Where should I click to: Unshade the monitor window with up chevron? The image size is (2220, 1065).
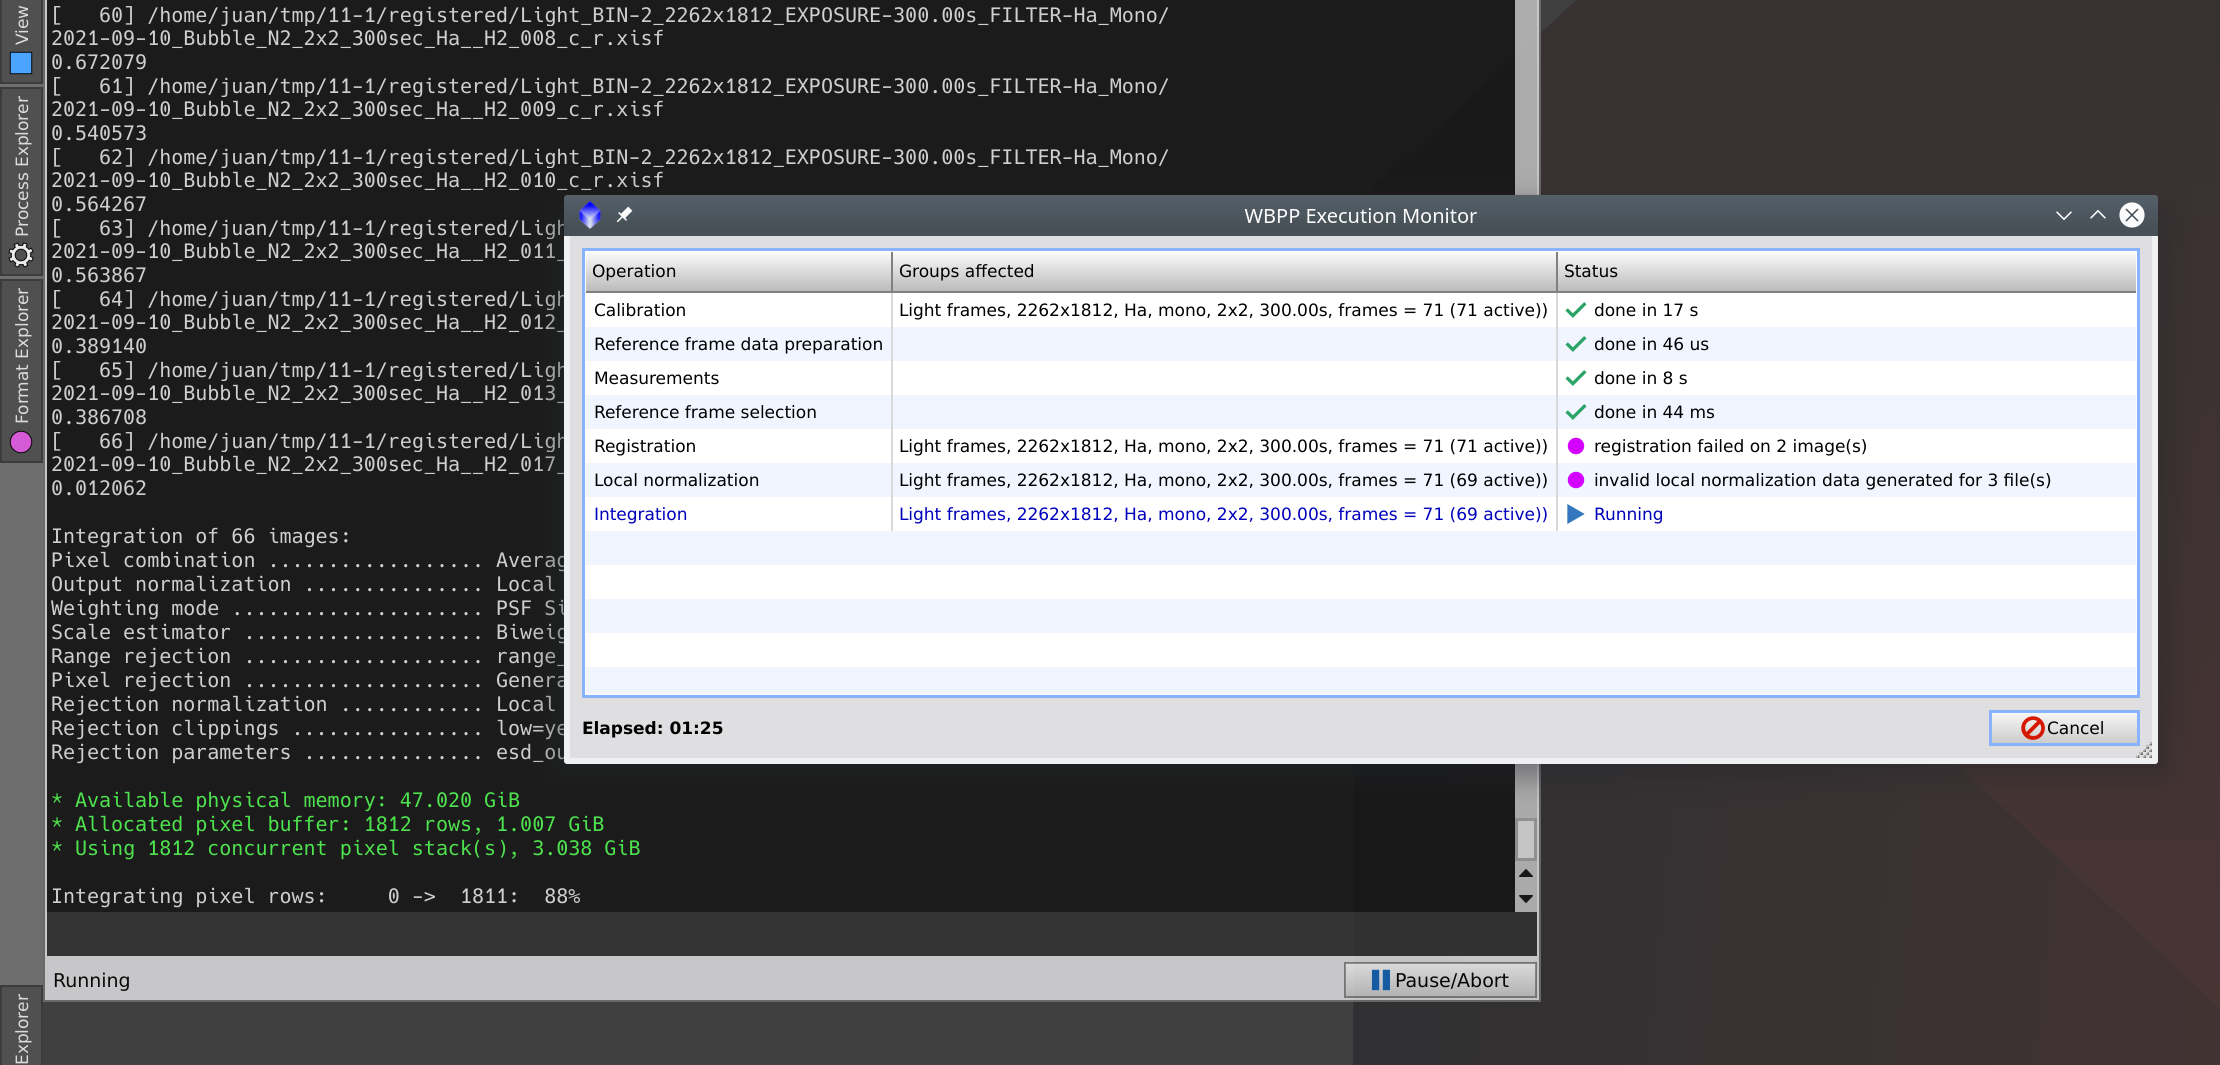point(2098,215)
